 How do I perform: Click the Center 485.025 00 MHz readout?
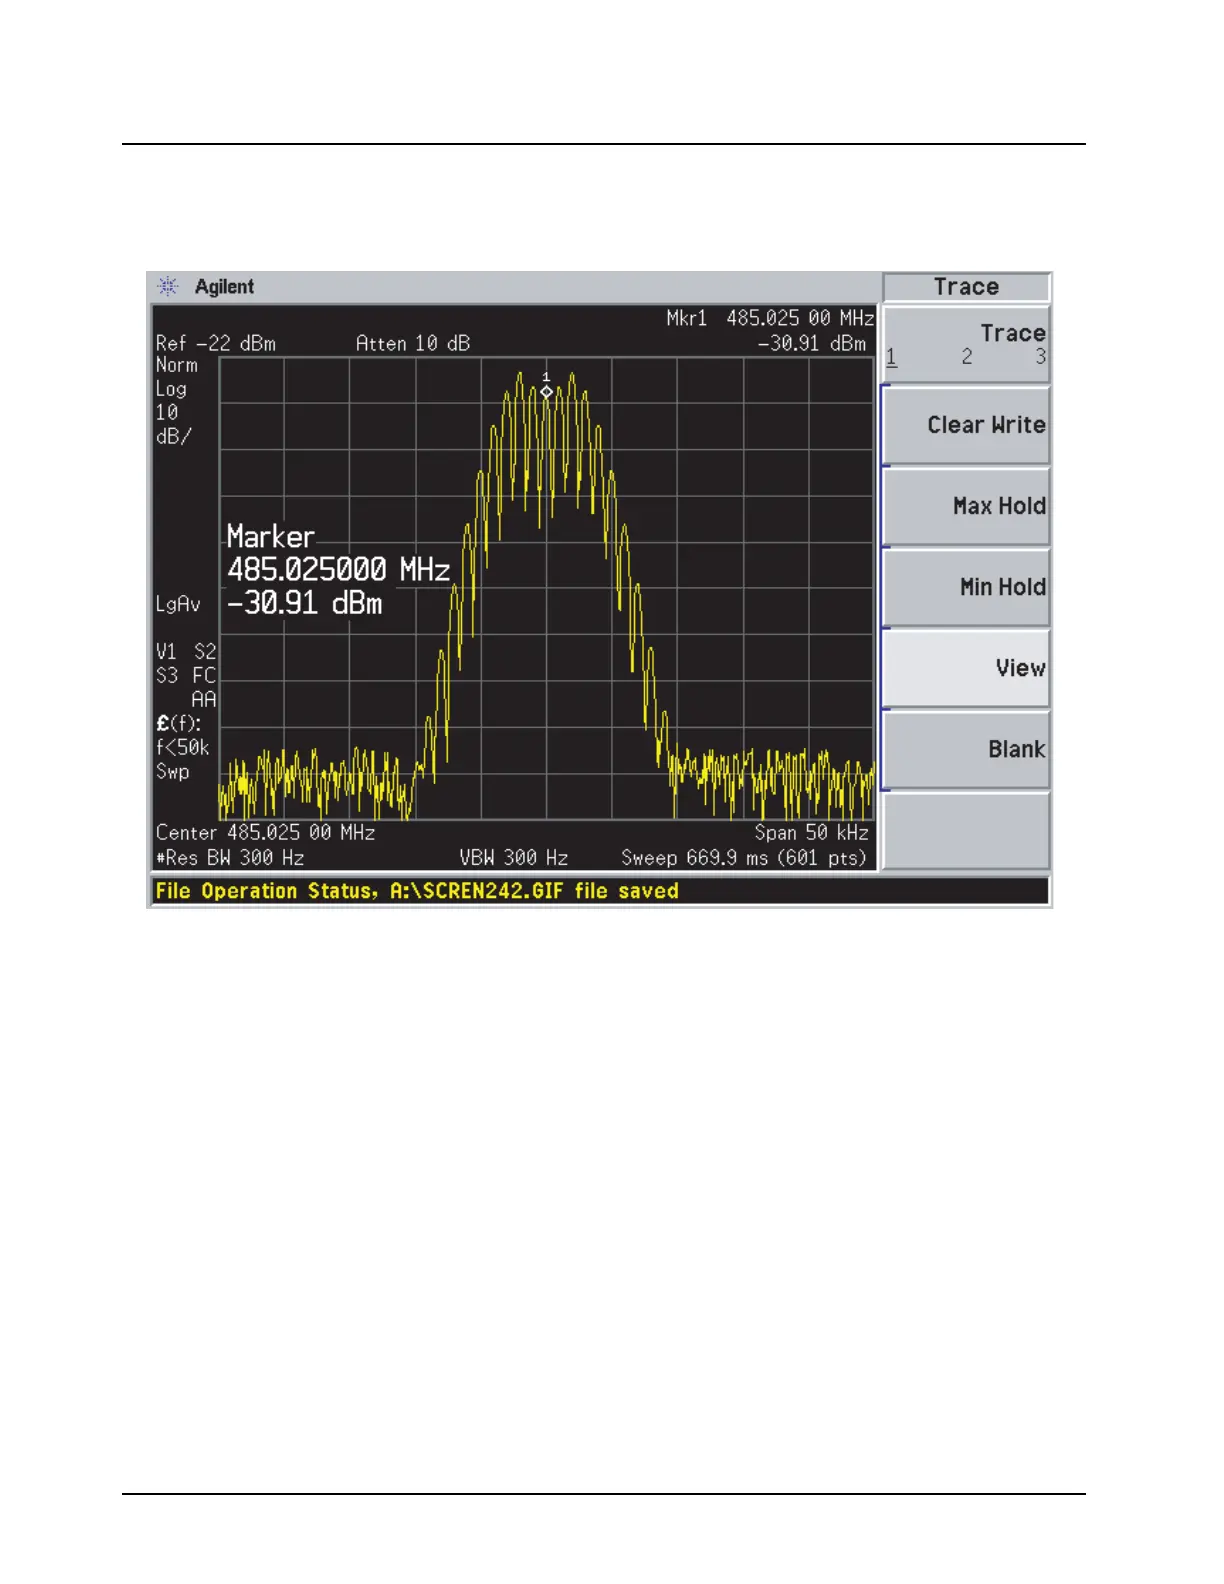(x=265, y=833)
